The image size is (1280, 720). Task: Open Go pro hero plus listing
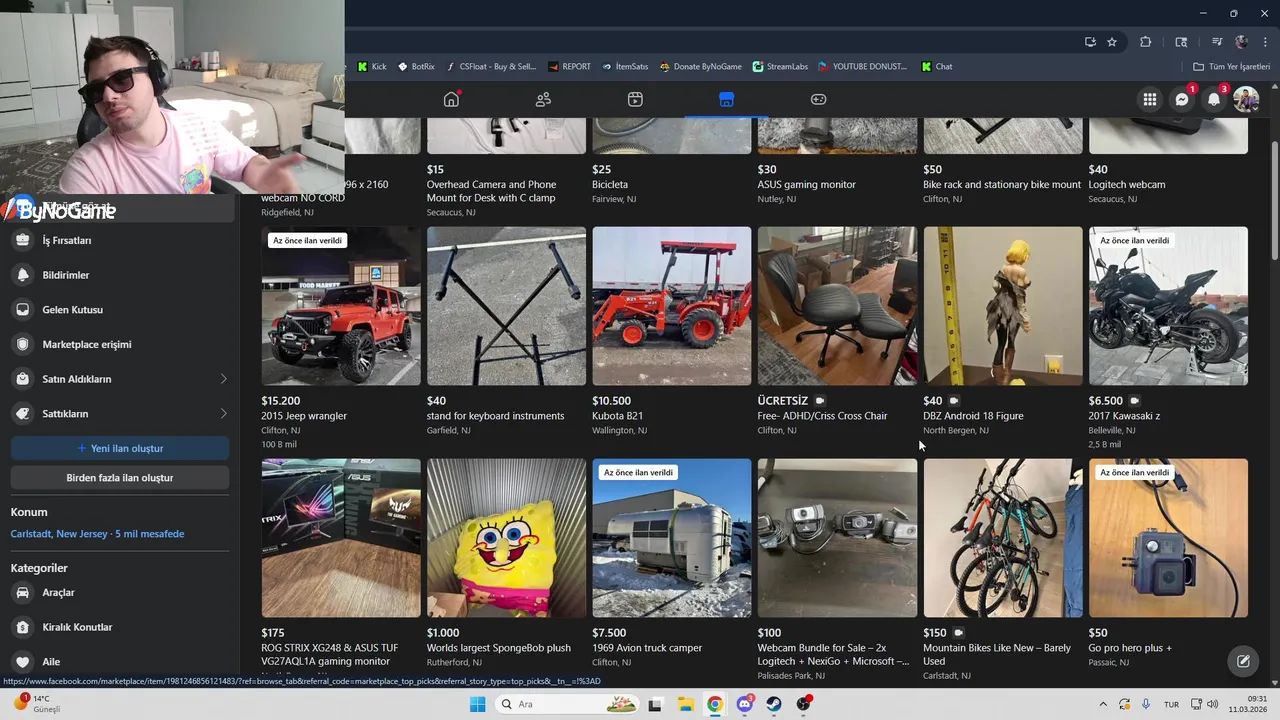pyautogui.click(x=1168, y=538)
